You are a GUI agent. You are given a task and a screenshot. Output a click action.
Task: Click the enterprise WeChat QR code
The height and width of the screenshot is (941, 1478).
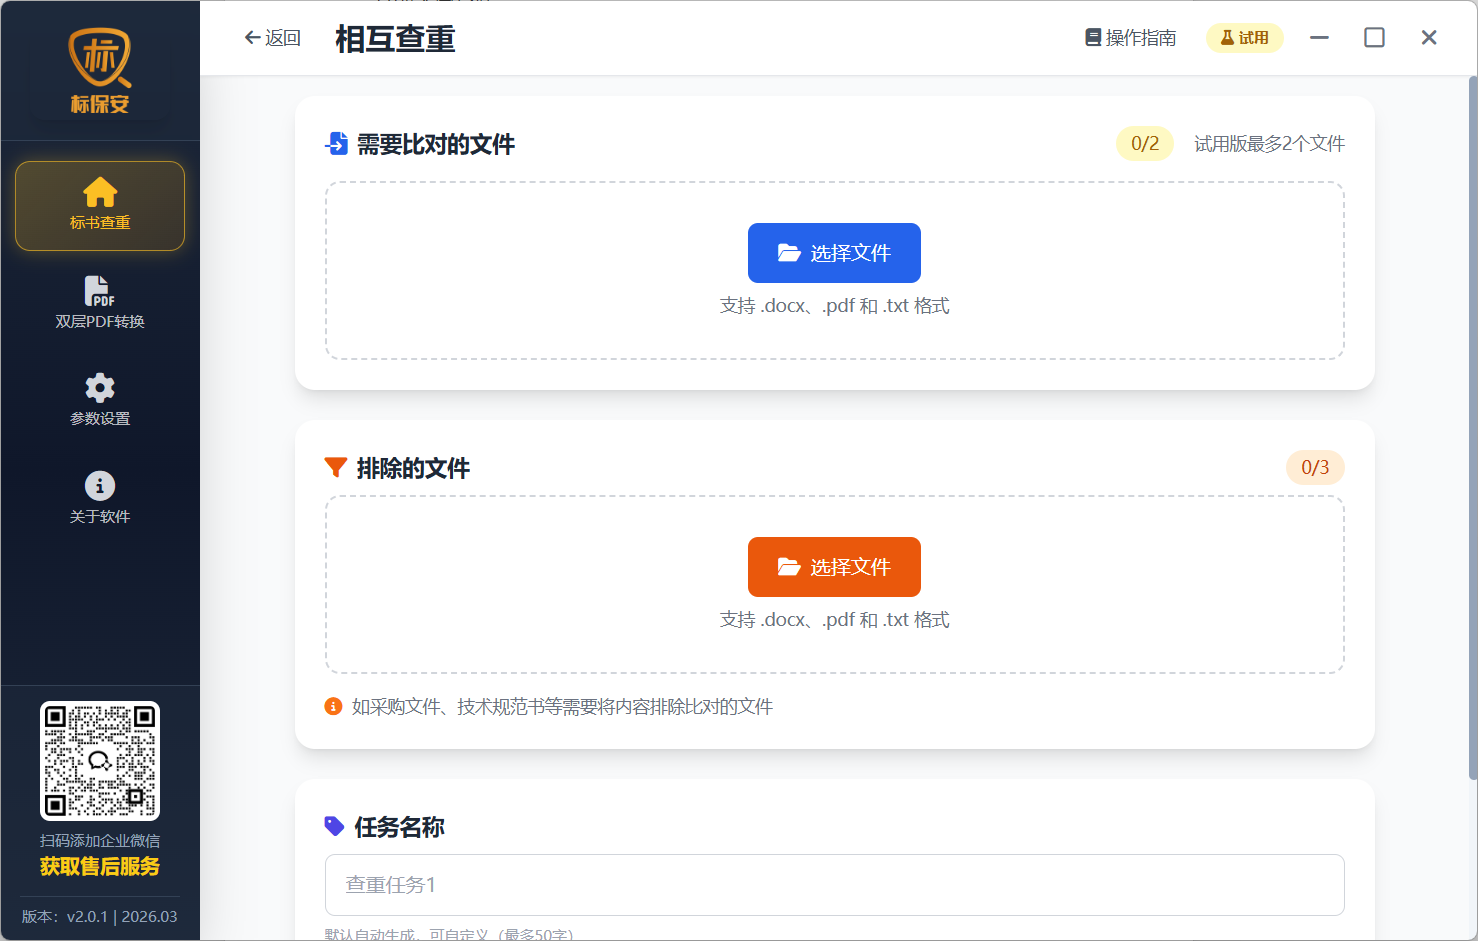click(x=100, y=761)
